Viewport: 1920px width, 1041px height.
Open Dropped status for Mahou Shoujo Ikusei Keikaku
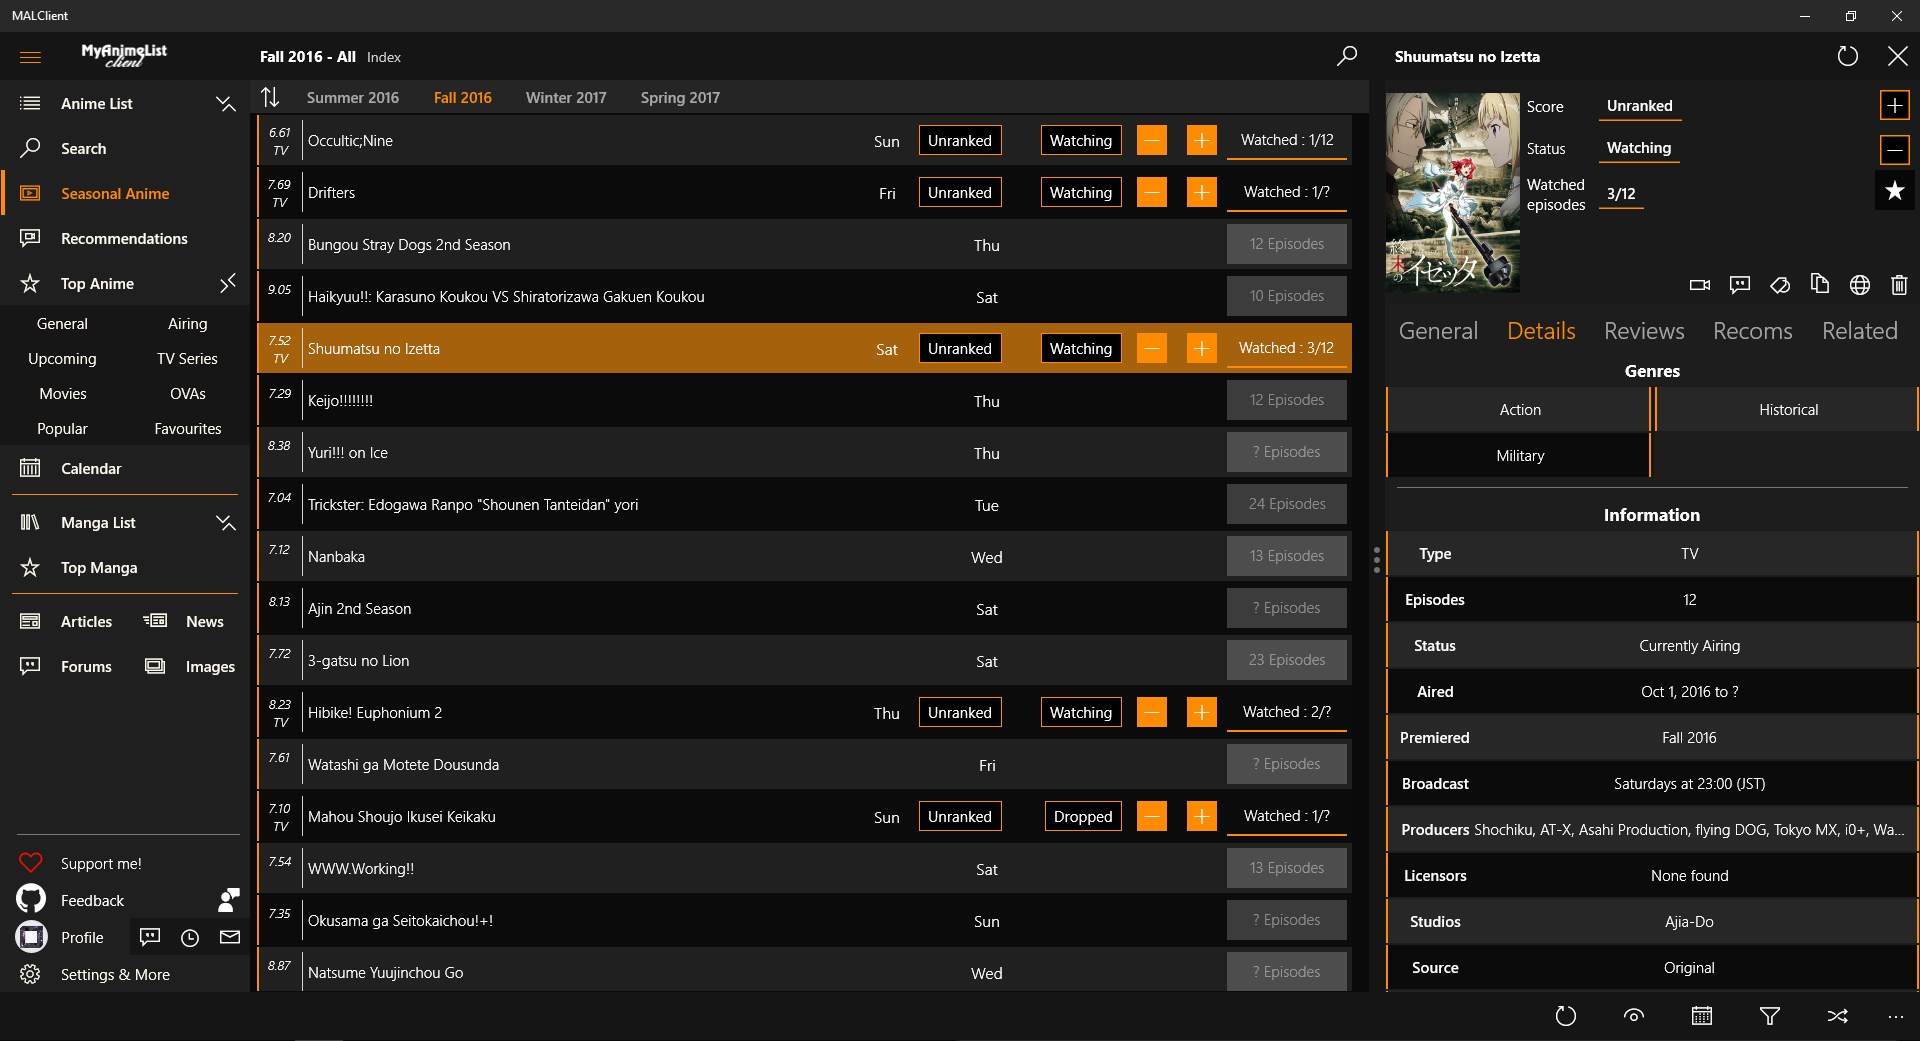(x=1083, y=817)
